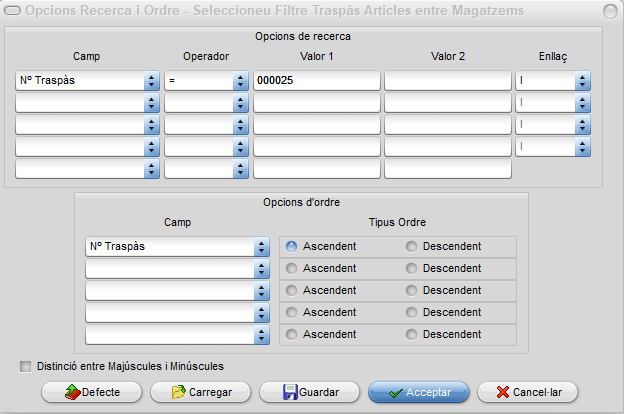Click the Opcions d'ordre heading
This screenshot has height=414, width=624.
tap(301, 202)
